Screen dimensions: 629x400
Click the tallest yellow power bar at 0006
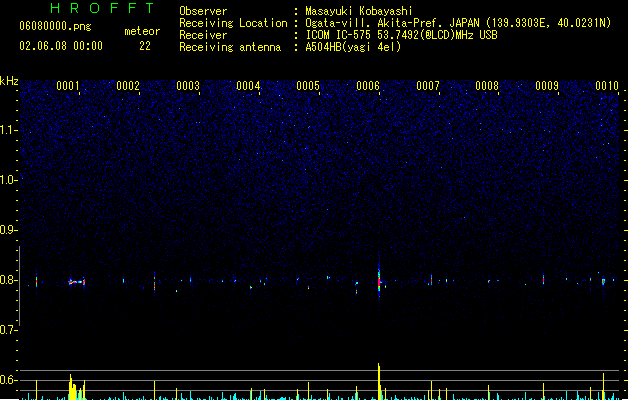(379, 382)
